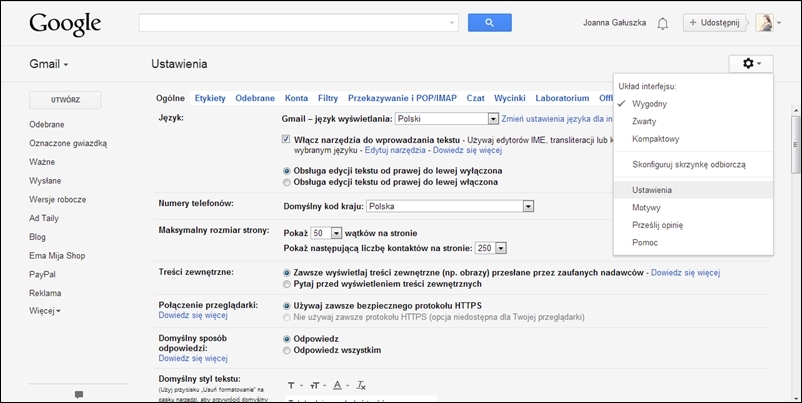
Task: Select Pomoc in gear menu
Action: point(693,242)
